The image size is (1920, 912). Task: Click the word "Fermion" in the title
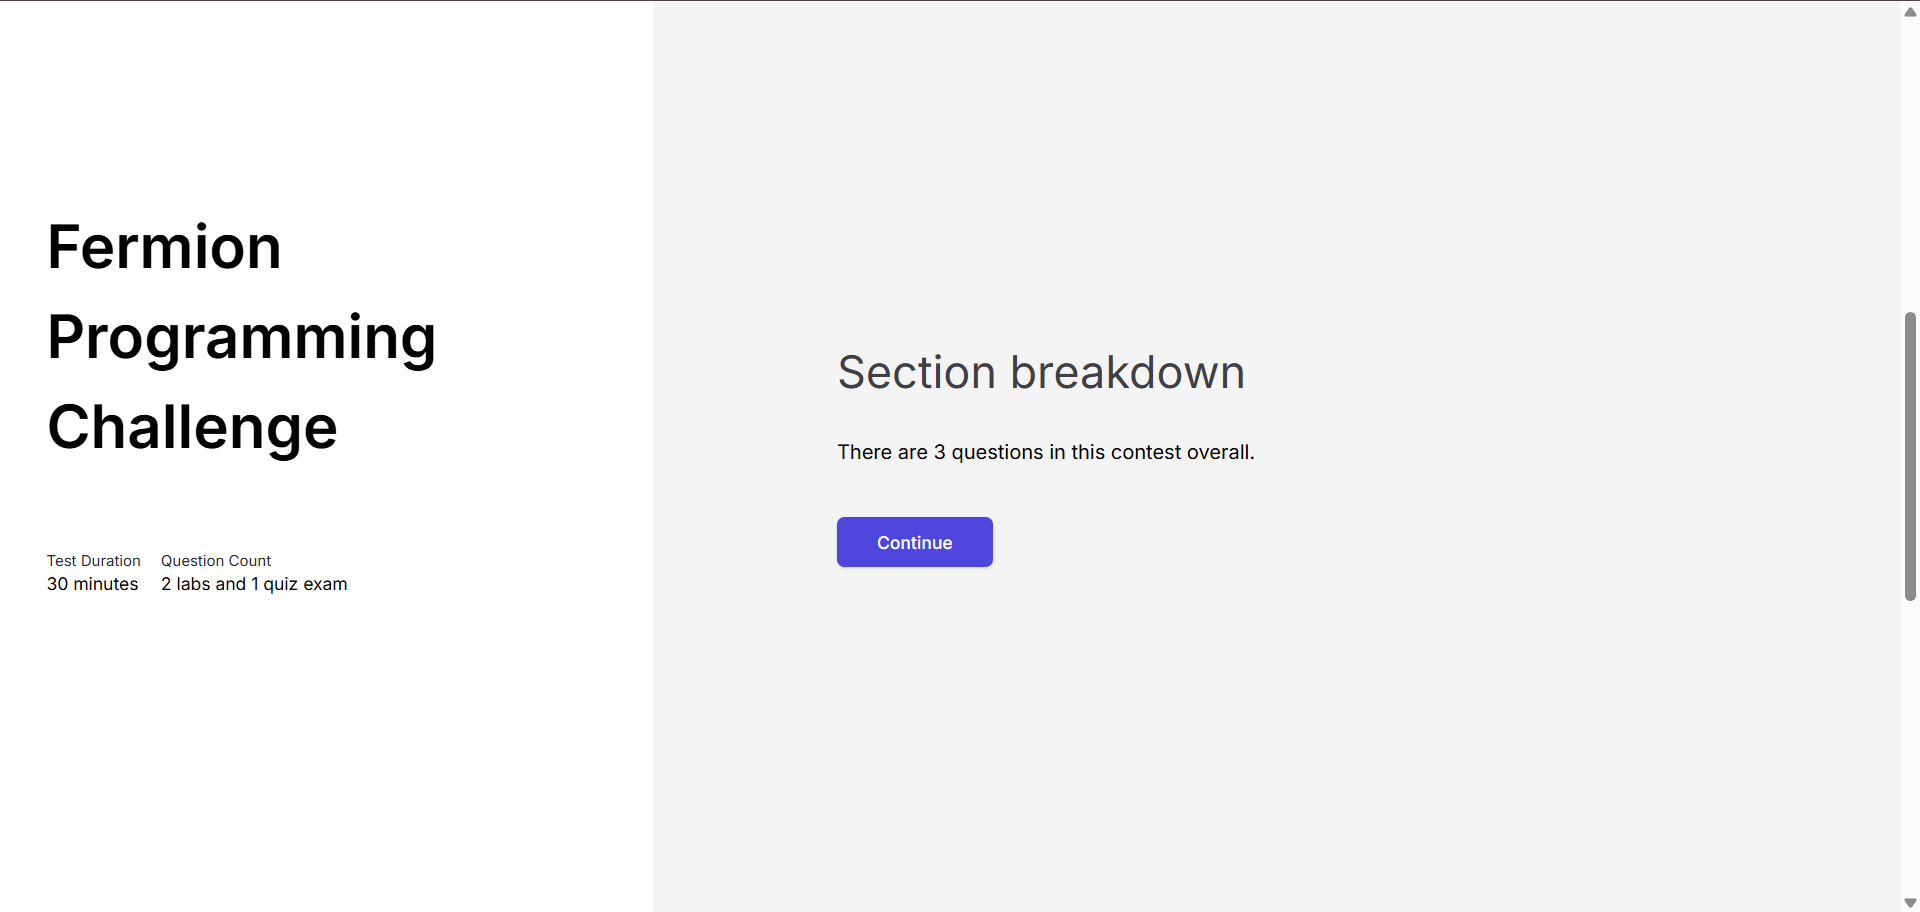164,247
